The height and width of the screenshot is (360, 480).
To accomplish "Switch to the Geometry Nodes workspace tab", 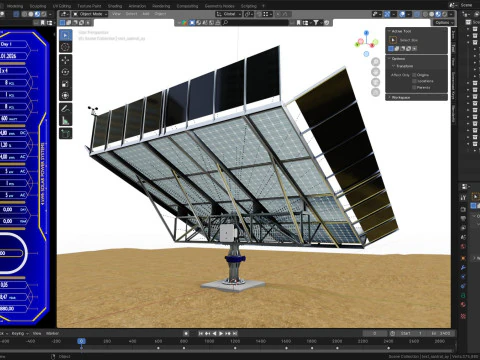I will (x=221, y=6).
